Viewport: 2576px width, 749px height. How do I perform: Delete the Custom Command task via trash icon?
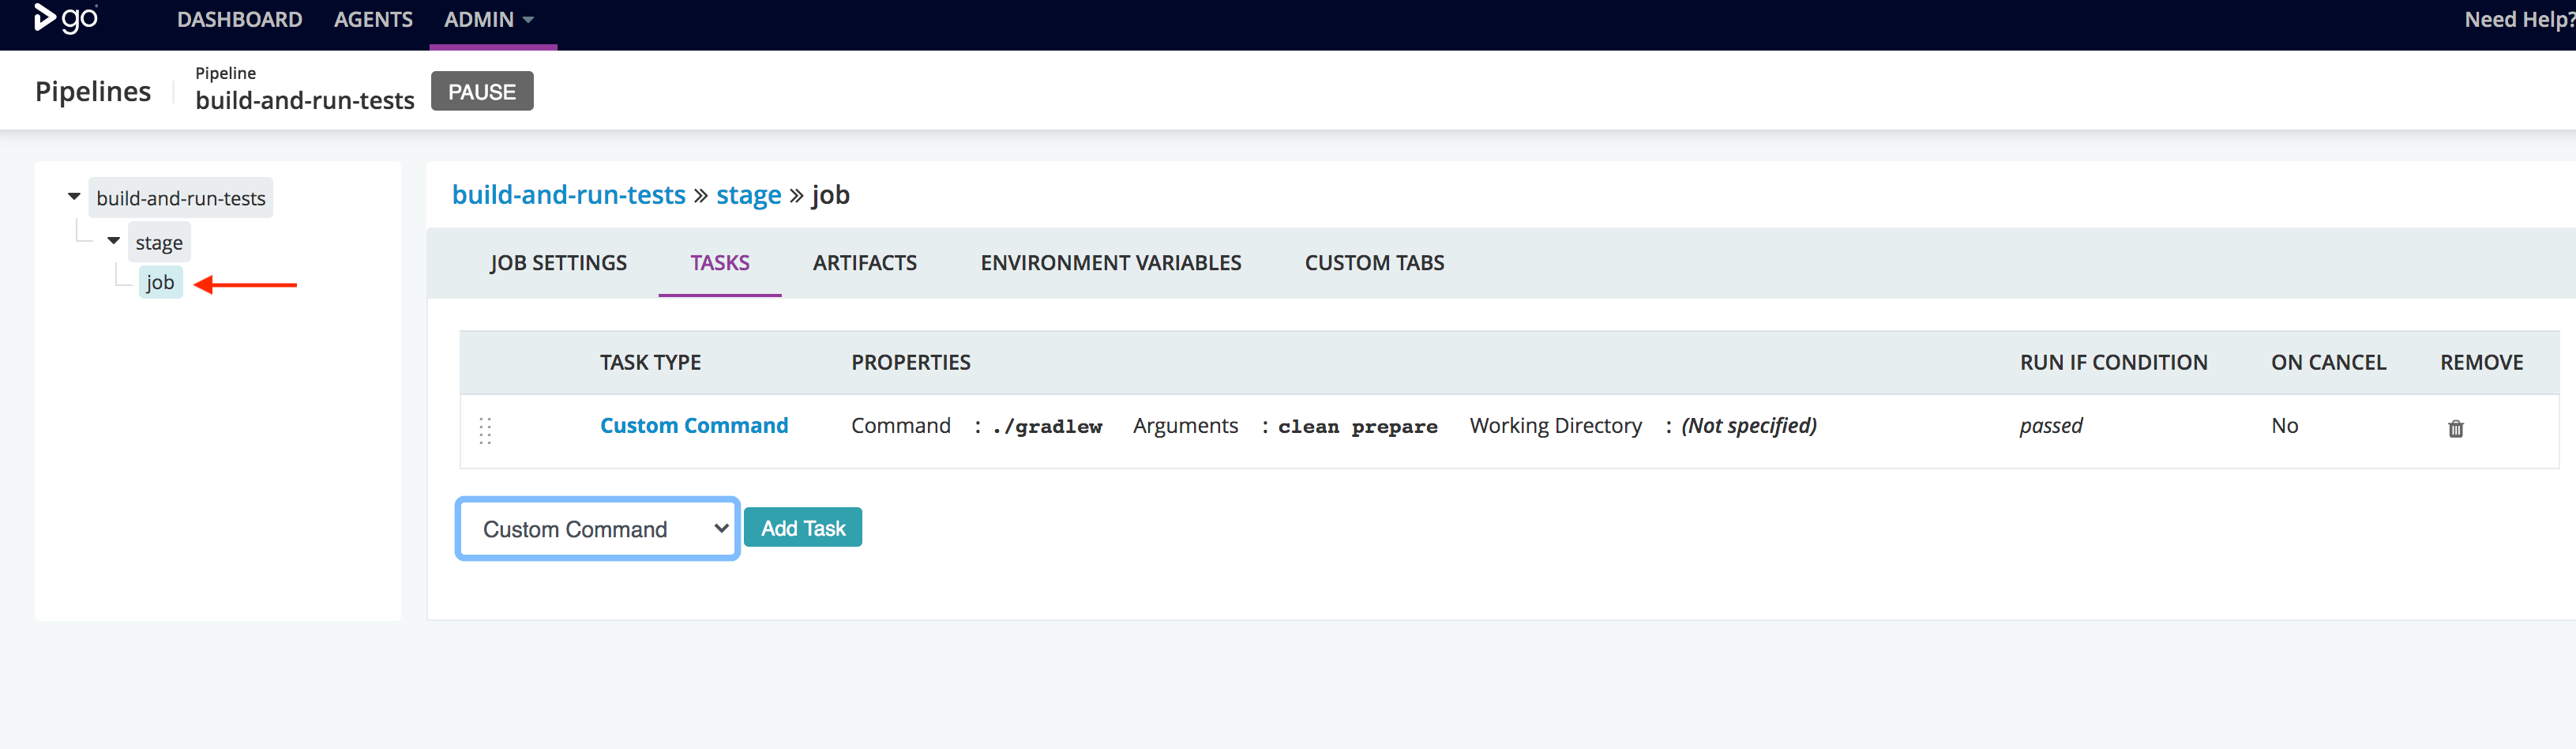pos(2455,428)
